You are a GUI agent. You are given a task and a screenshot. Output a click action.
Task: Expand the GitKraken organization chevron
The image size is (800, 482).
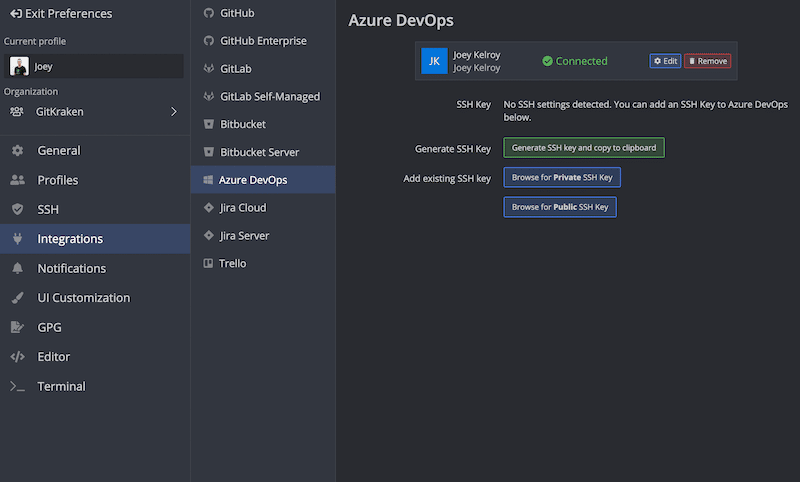point(174,112)
